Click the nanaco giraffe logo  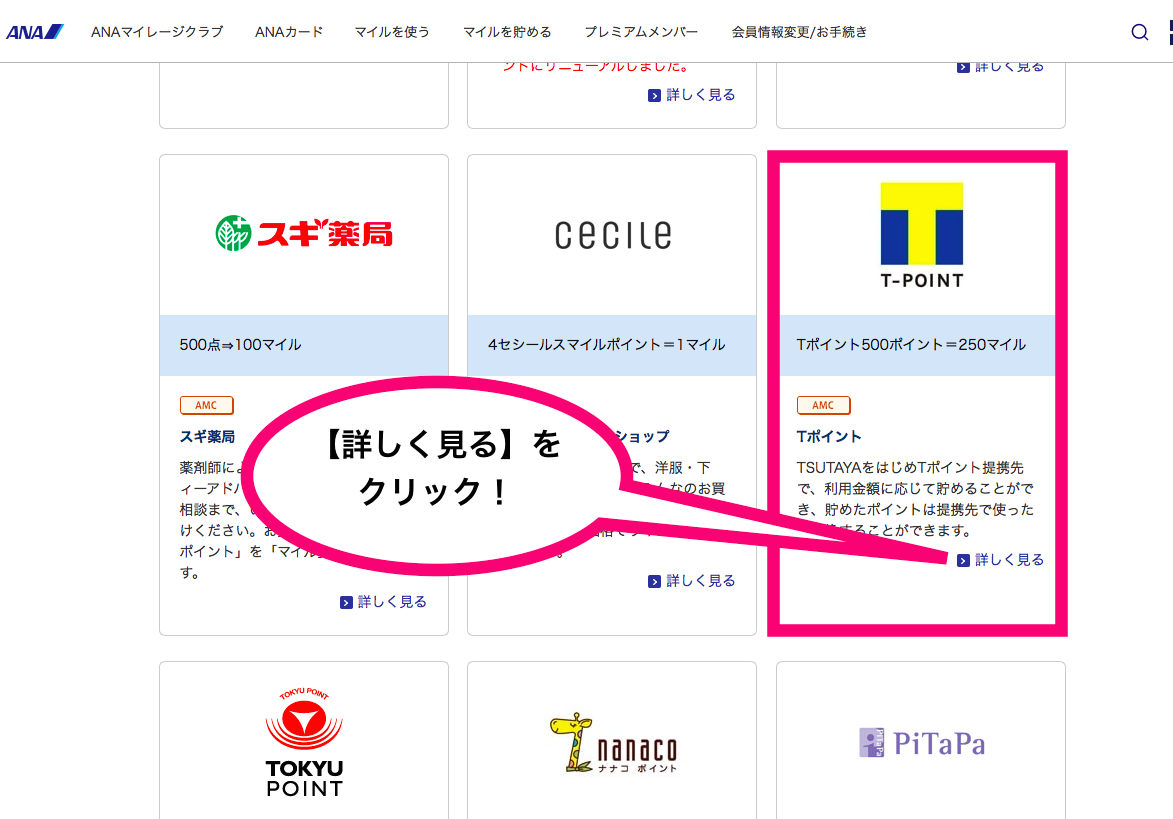click(612, 743)
